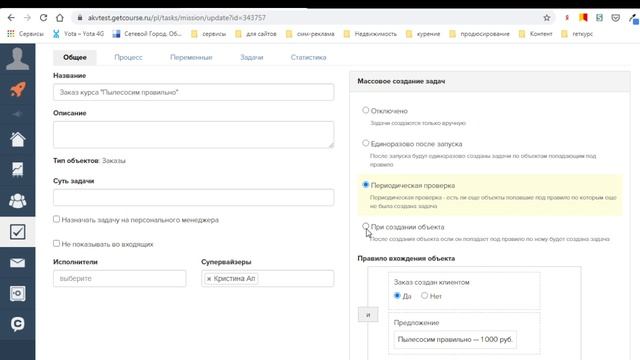Open the продюсирование bookmarks folder
The height and width of the screenshot is (360, 640).
[480, 34]
